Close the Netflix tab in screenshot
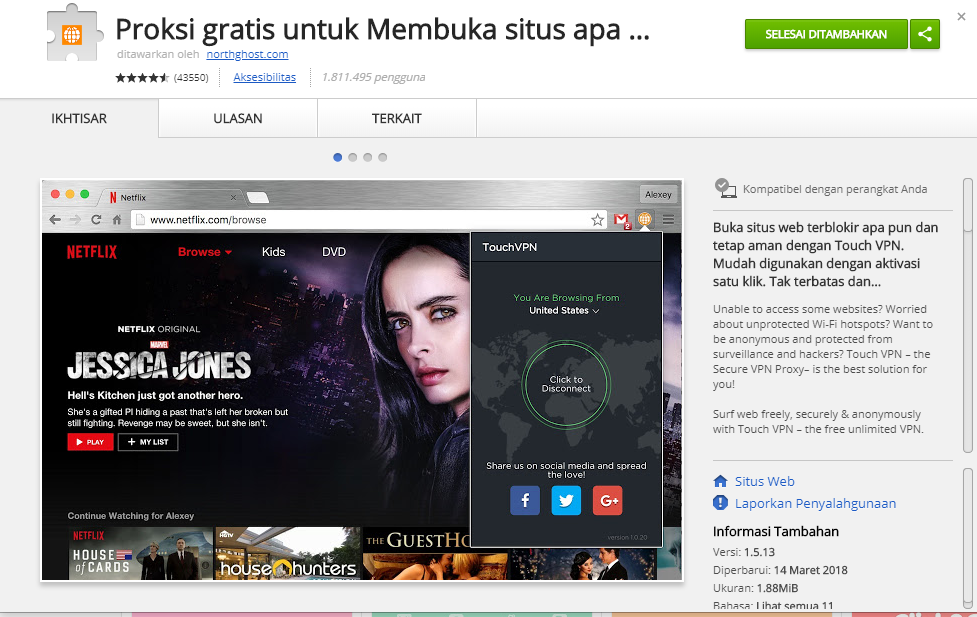This screenshot has width=977, height=617. [233, 198]
